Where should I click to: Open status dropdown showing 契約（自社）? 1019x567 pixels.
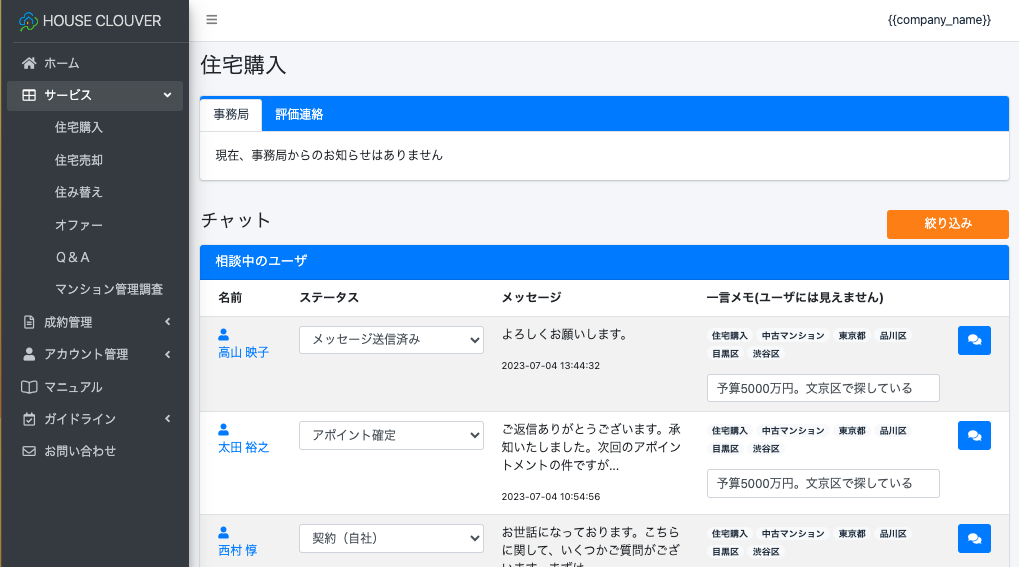(391, 538)
